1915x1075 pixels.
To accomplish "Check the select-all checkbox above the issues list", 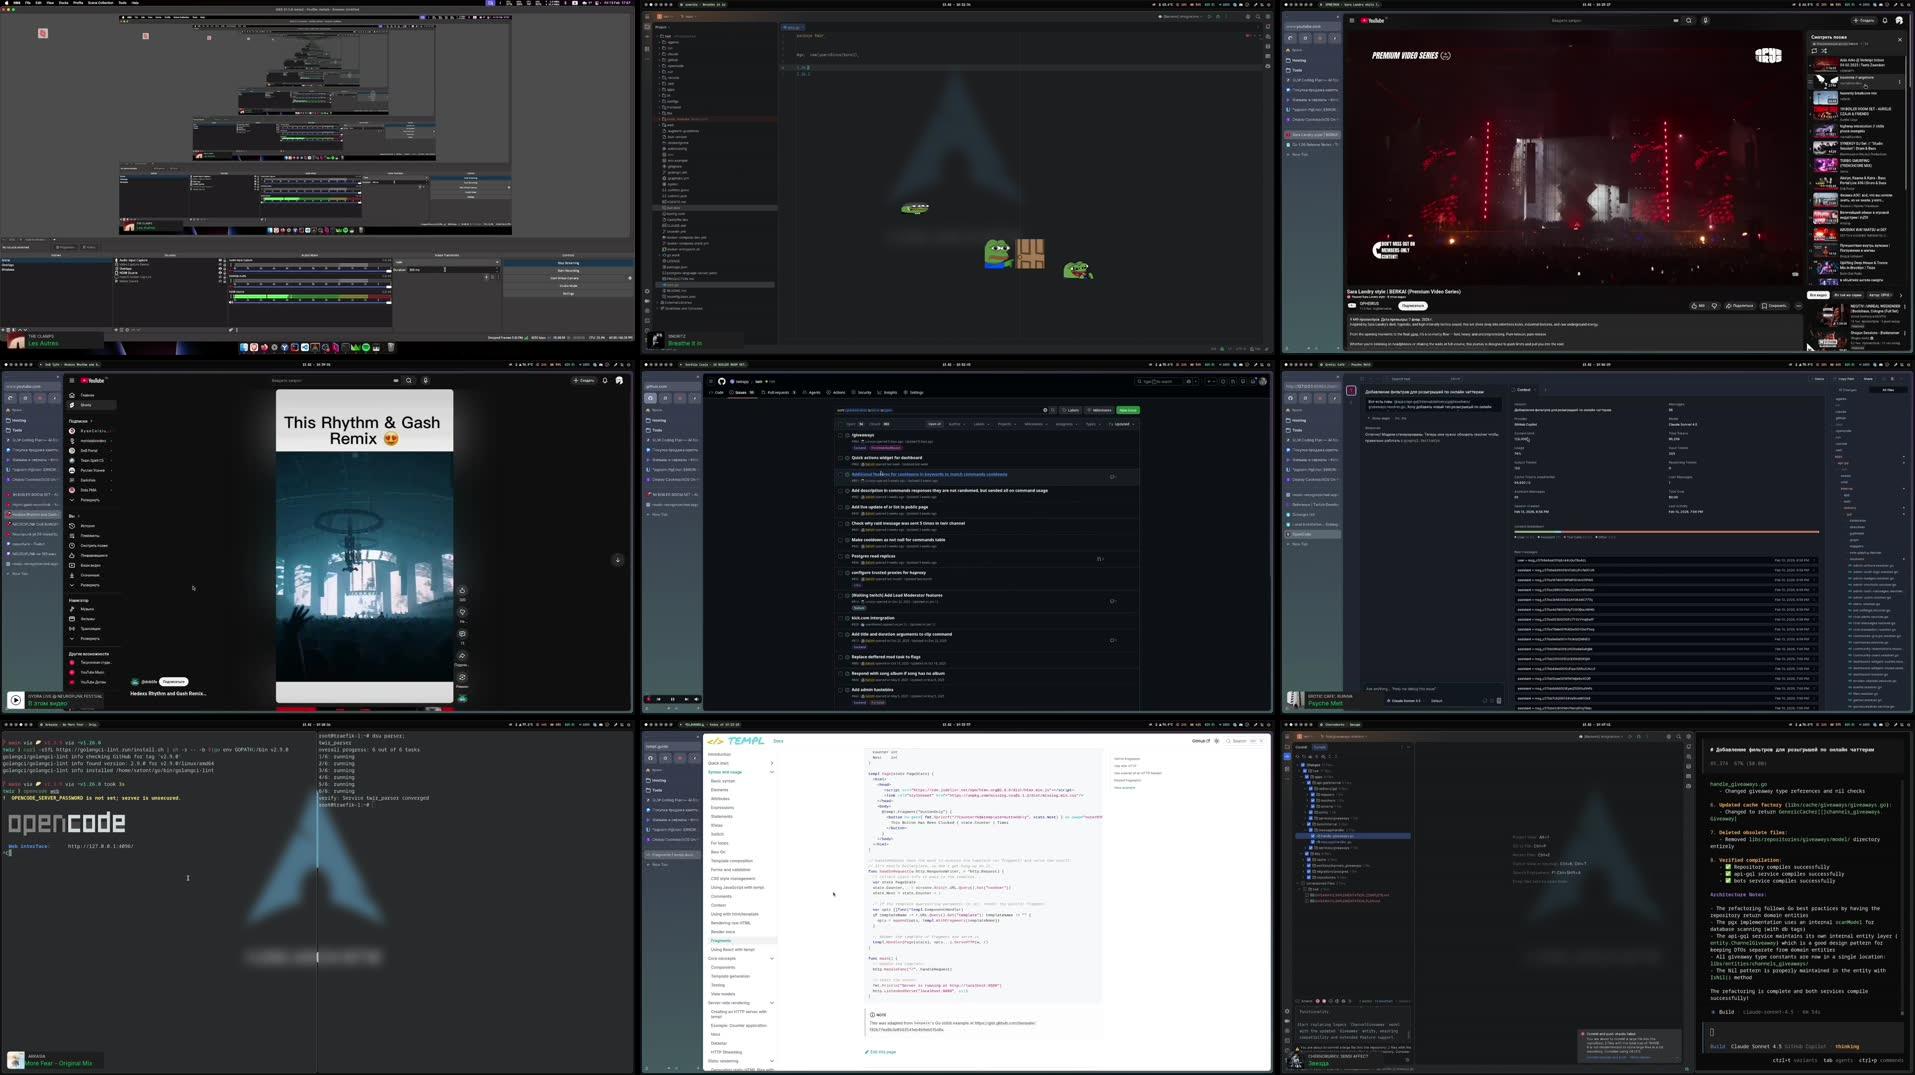I will click(x=841, y=423).
